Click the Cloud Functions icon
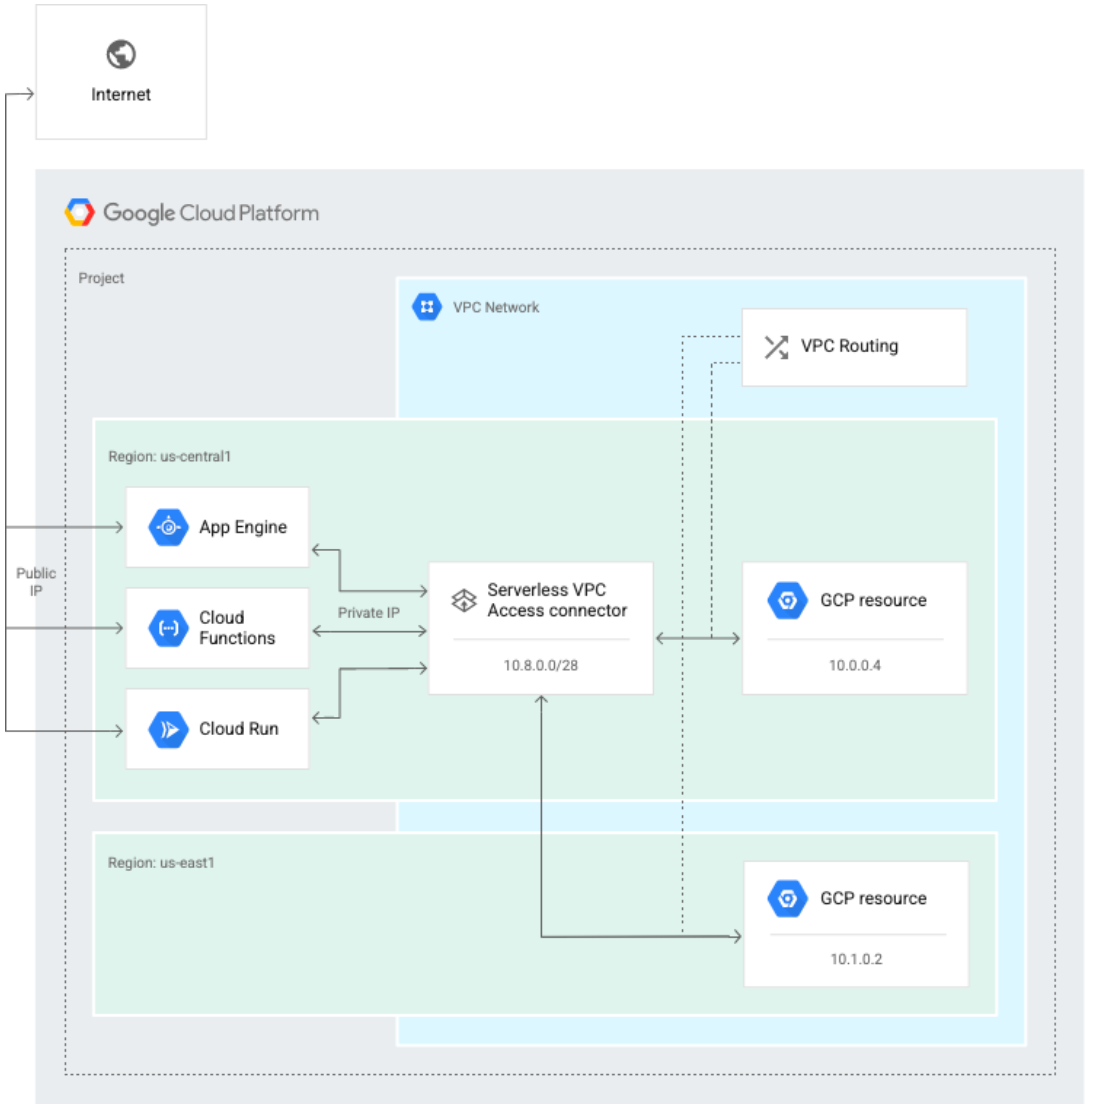 (x=167, y=627)
